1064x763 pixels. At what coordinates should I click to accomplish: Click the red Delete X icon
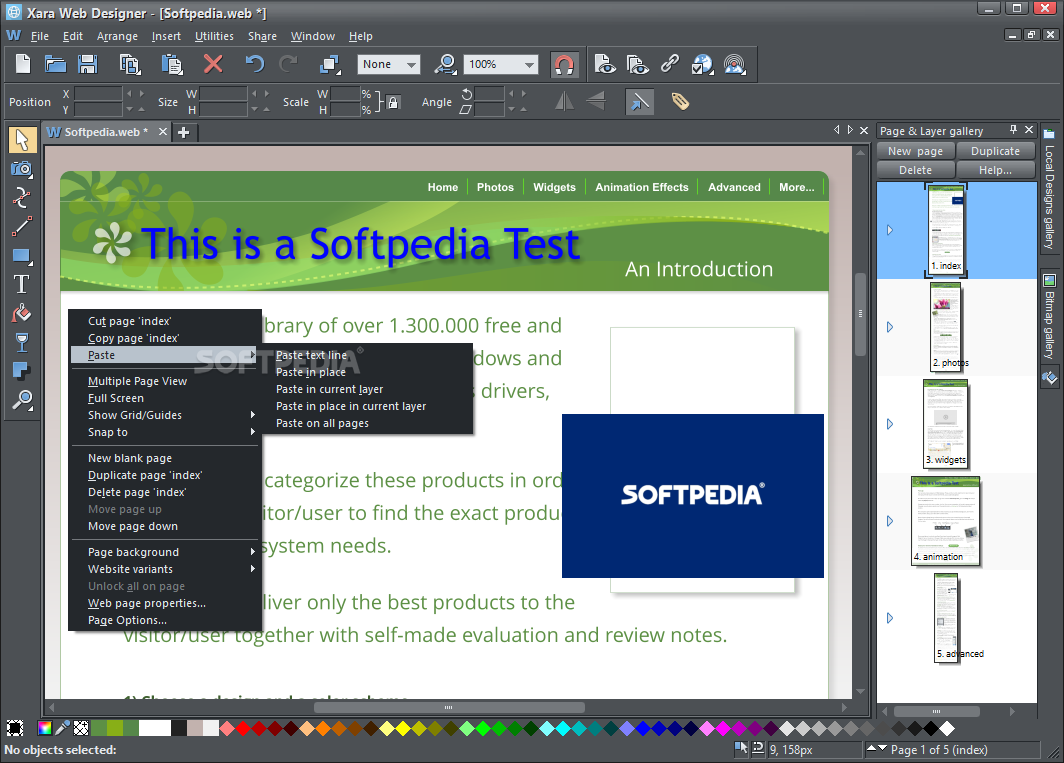(x=213, y=64)
